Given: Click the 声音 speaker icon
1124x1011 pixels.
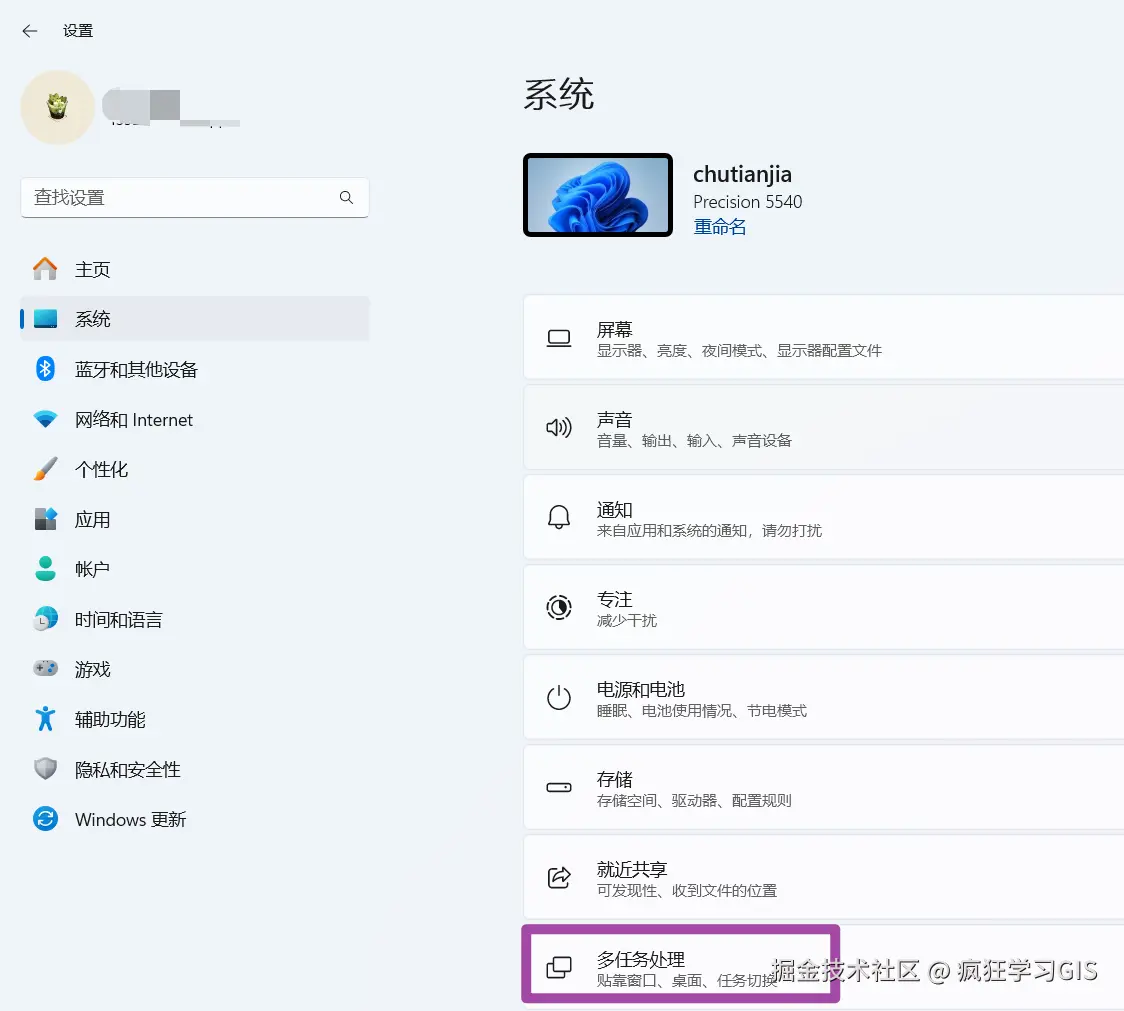Looking at the screenshot, I should [559, 428].
